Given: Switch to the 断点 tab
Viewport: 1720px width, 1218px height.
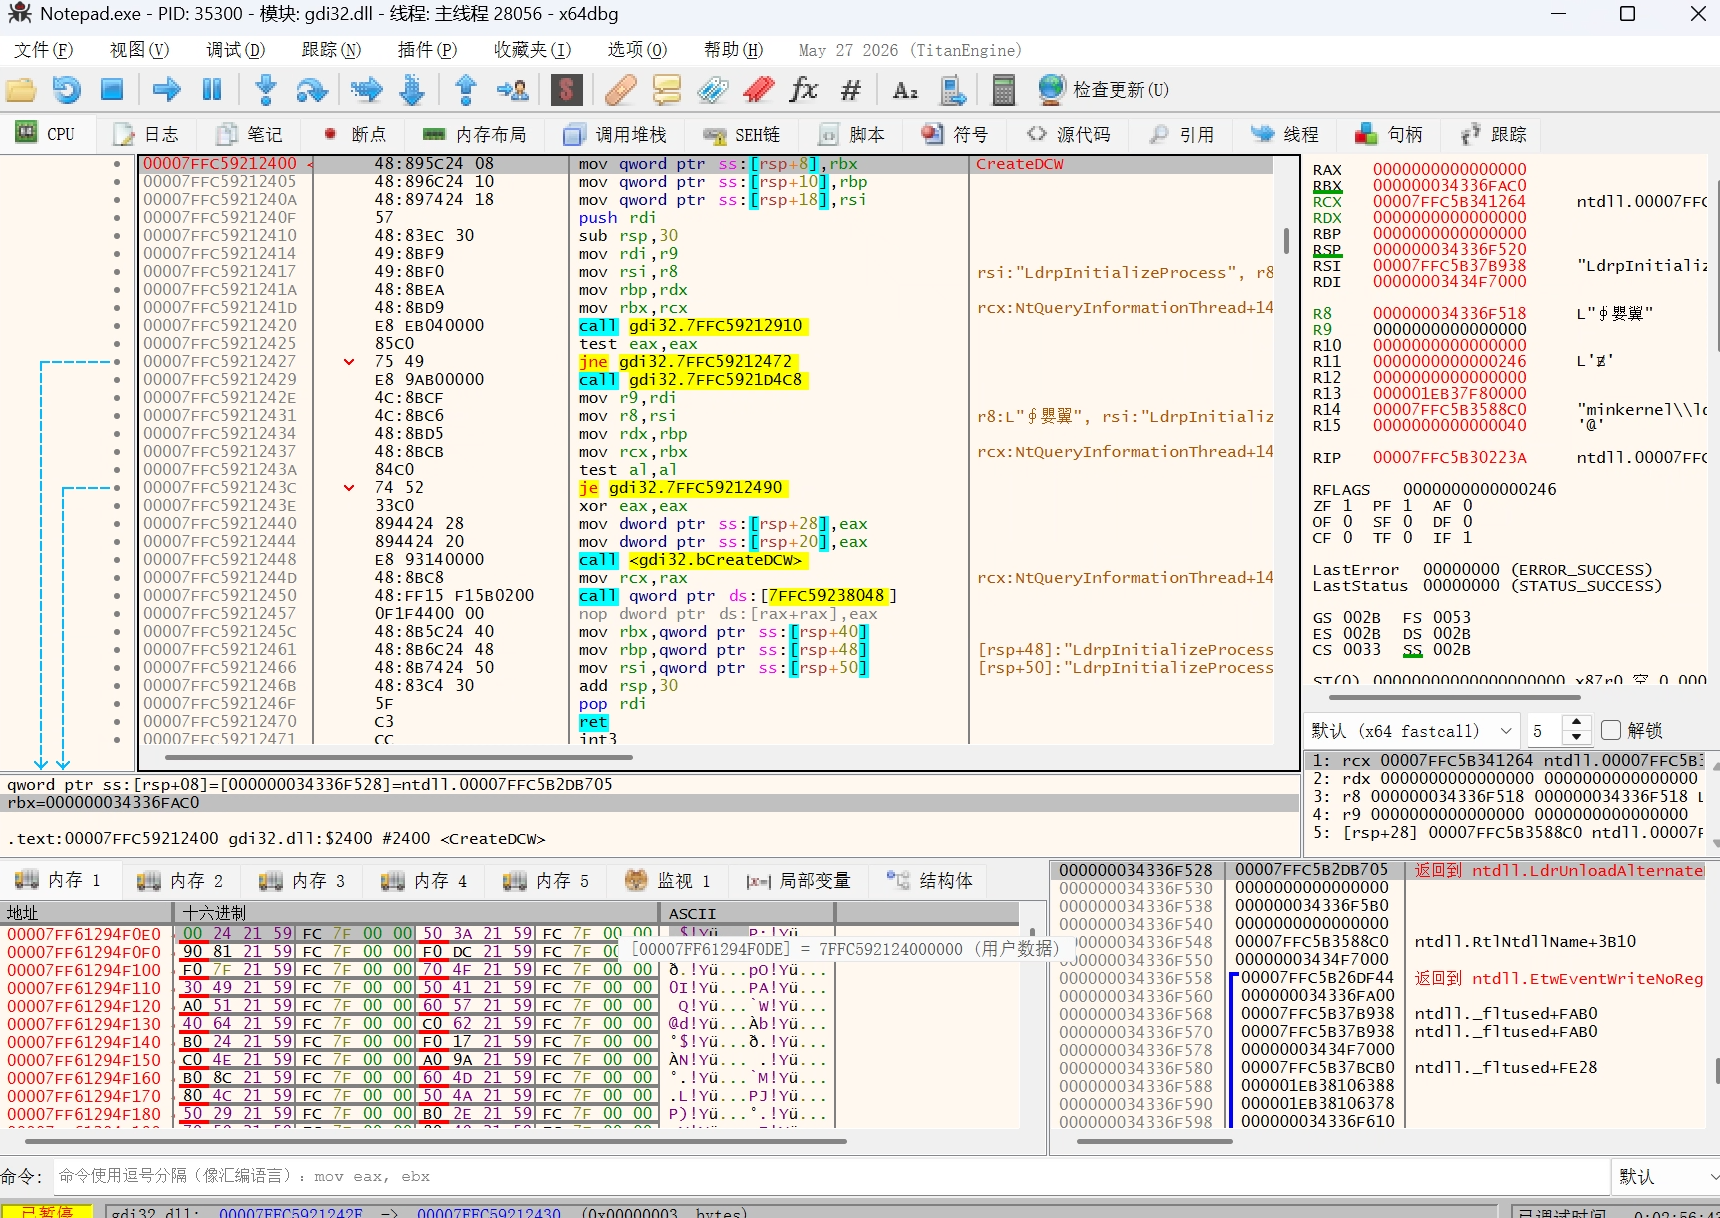Looking at the screenshot, I should coord(355,134).
